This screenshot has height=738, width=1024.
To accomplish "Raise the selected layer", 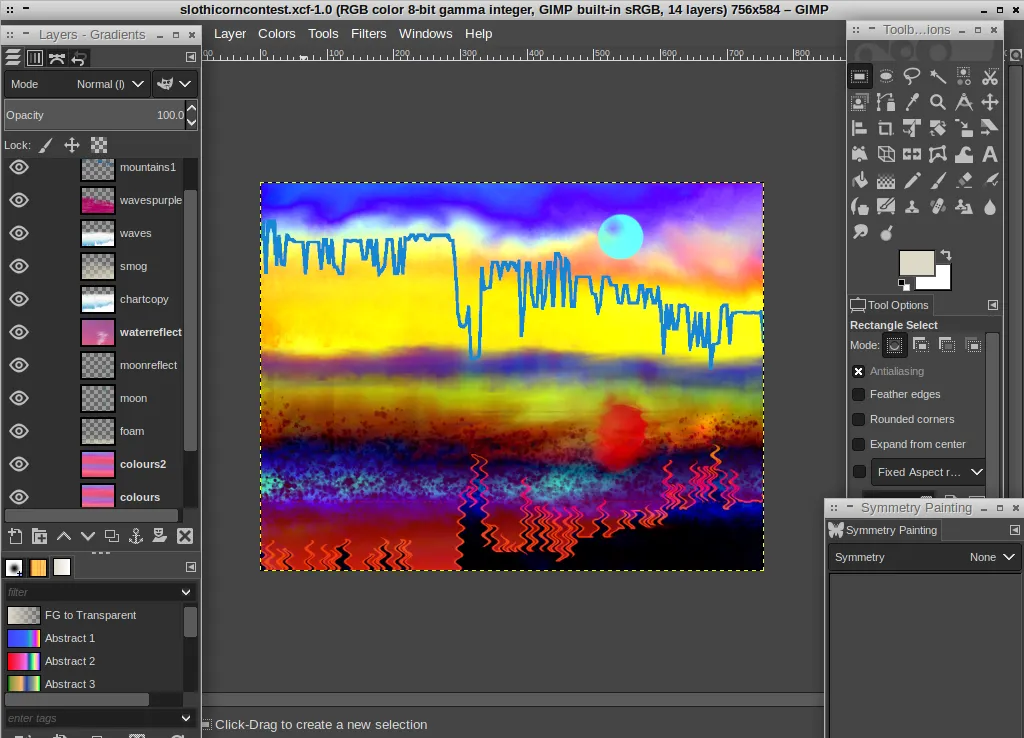I will 63,536.
